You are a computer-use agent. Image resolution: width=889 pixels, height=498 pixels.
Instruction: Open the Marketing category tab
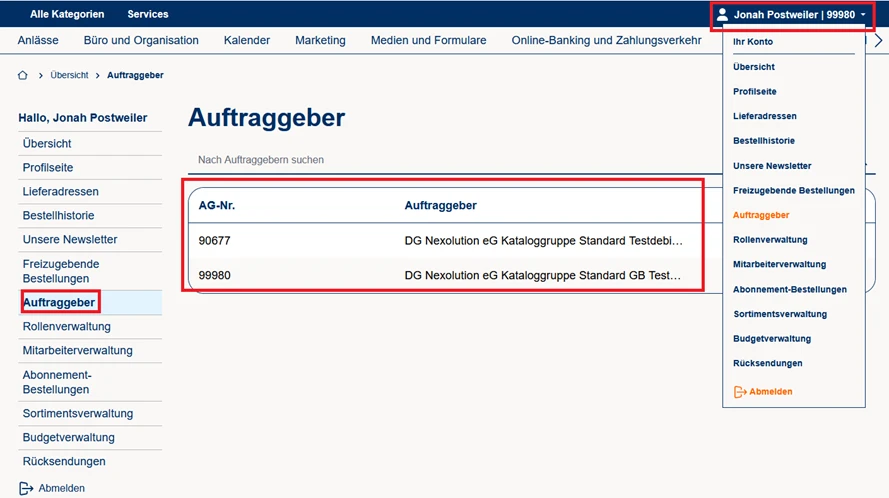320,40
